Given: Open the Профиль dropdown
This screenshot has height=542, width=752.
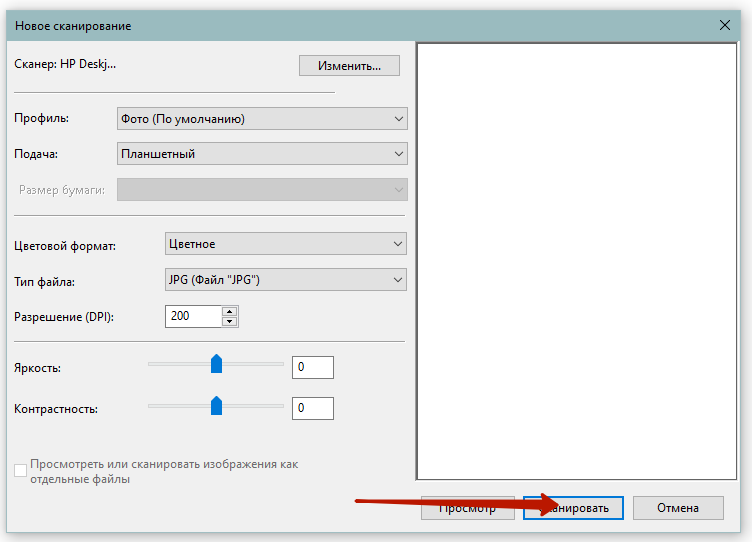Looking at the screenshot, I should (262, 119).
